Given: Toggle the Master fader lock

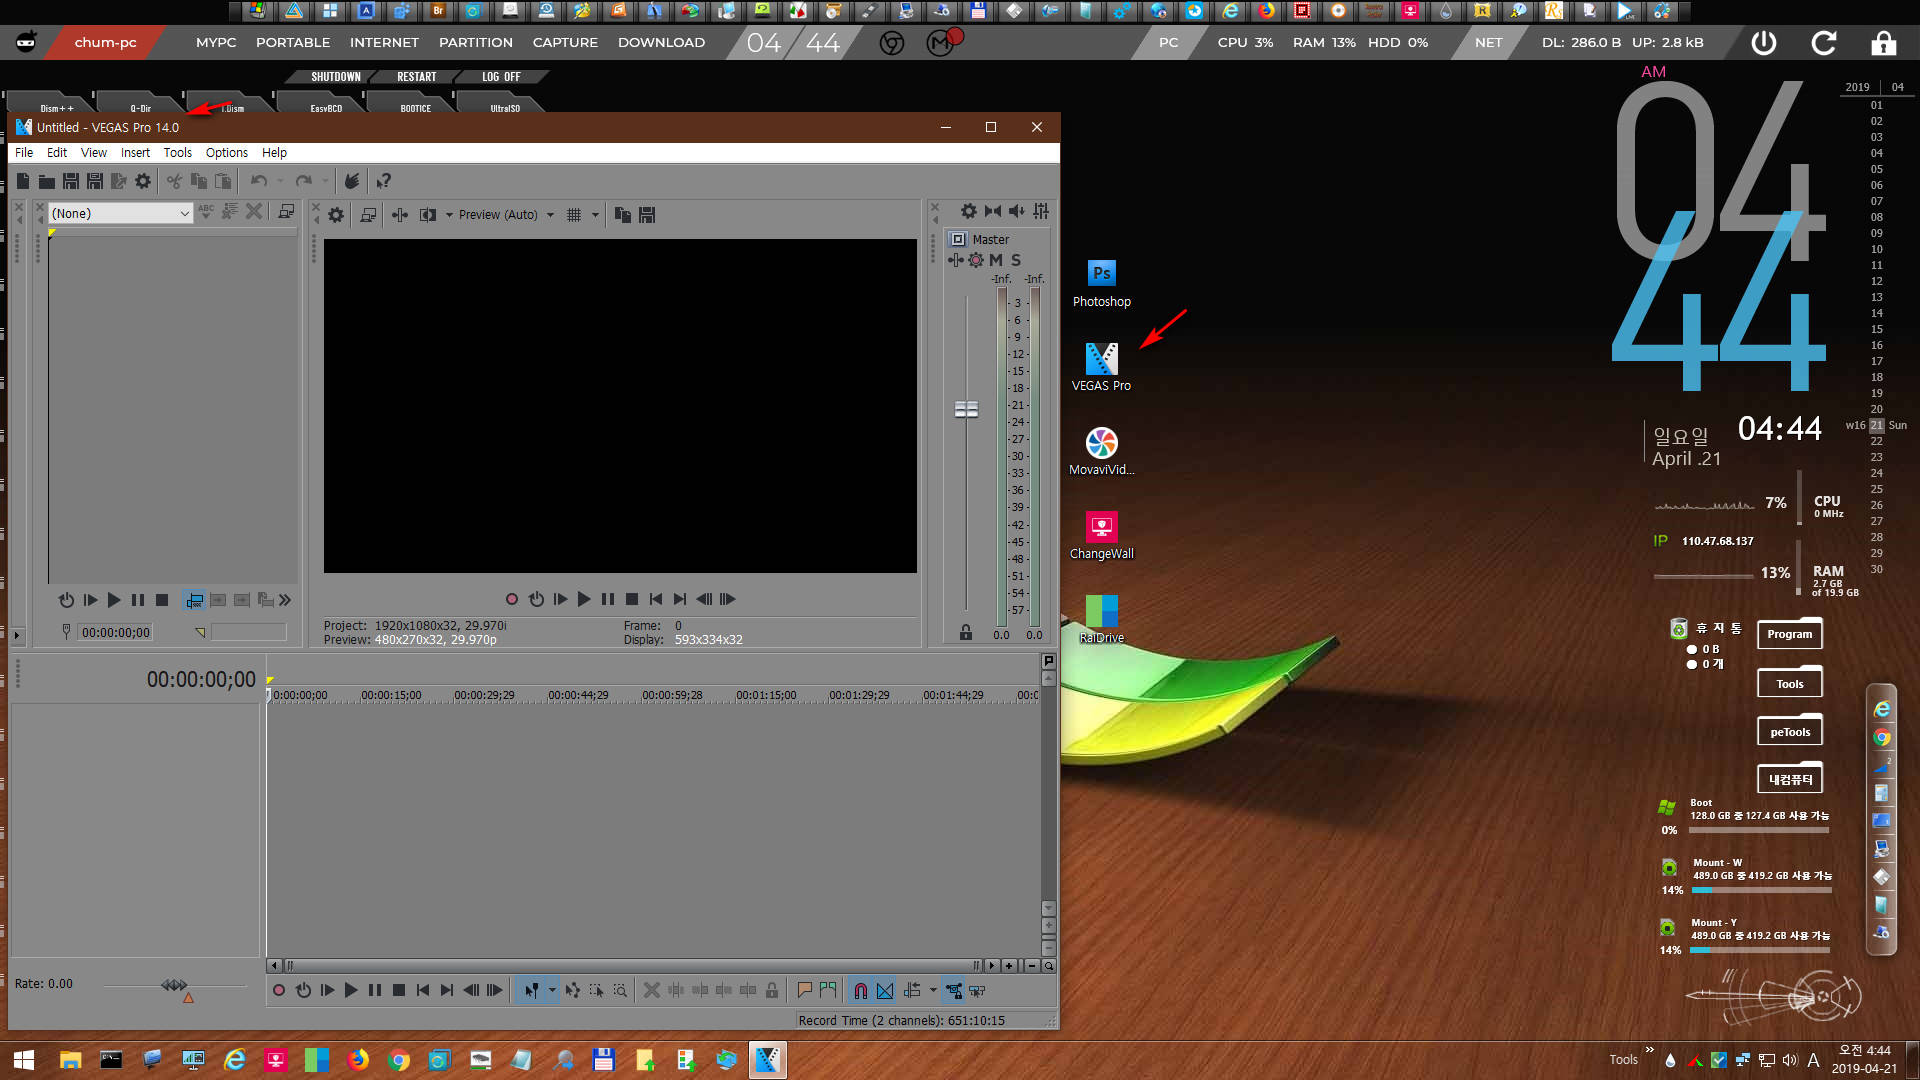Looking at the screenshot, I should coord(965,632).
